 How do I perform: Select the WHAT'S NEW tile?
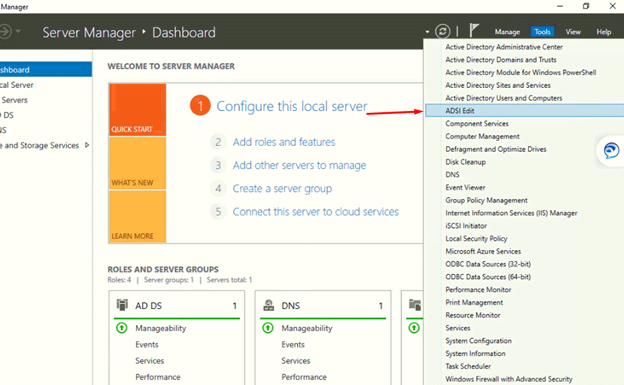(x=137, y=163)
